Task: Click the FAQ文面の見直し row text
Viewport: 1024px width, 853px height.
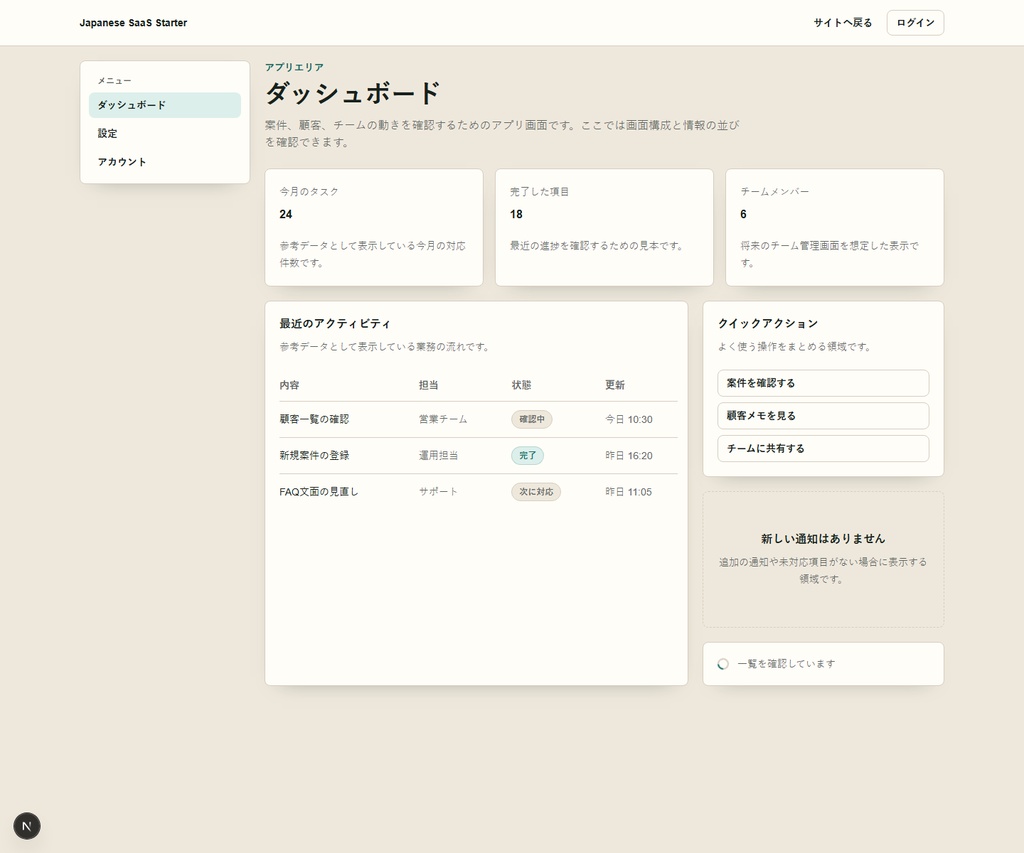Action: 319,492
